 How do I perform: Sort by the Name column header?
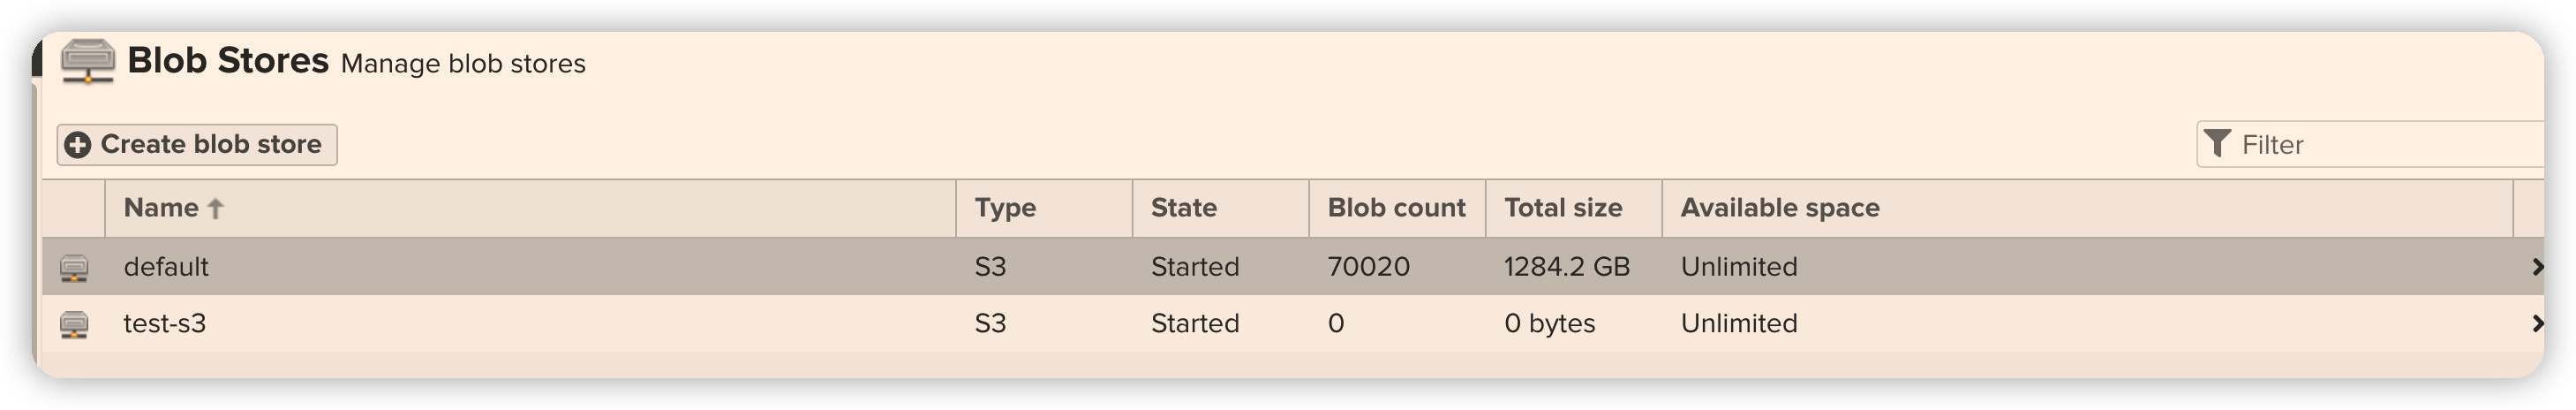pyautogui.click(x=161, y=208)
